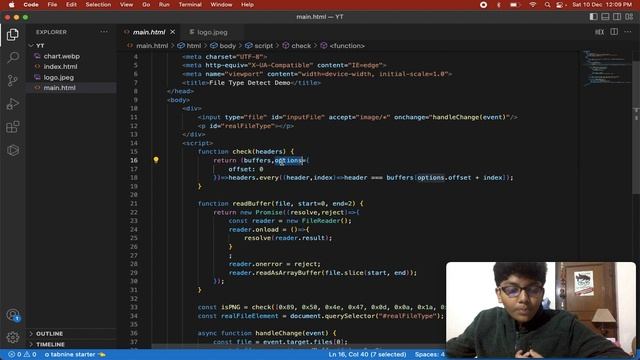Open logo.jpeg in the explorer

pyautogui.click(x=59, y=77)
